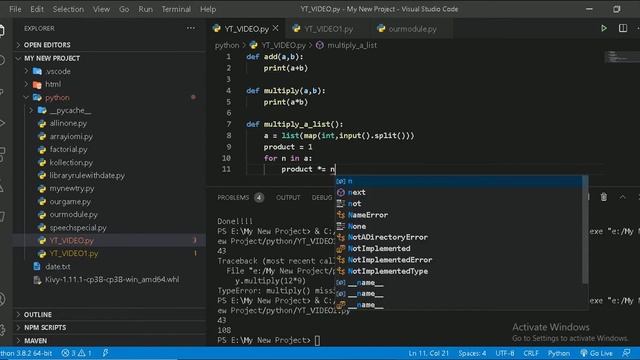640x360 pixels.
Task: Open allinone.py in explorer
Action: pyautogui.click(x=110, y=123)
